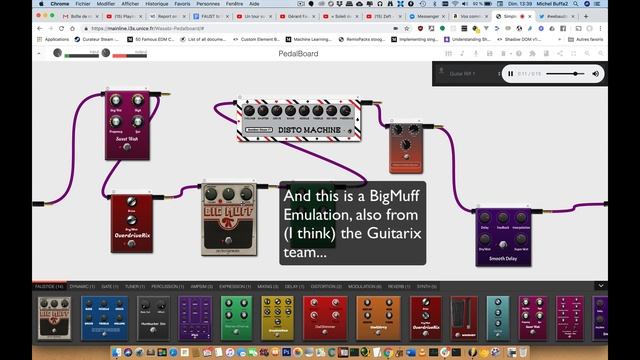Viewport: 640px width, 360px height.
Task: Pause the audio player playback
Action: tap(510, 74)
